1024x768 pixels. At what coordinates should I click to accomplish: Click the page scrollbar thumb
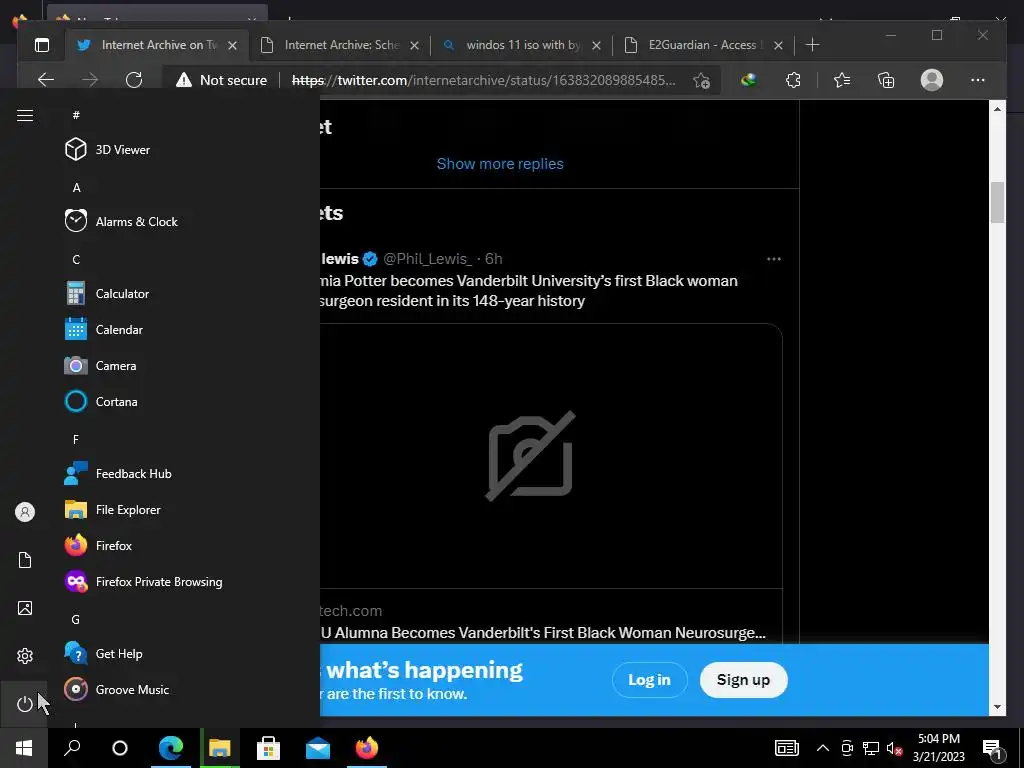[997, 202]
